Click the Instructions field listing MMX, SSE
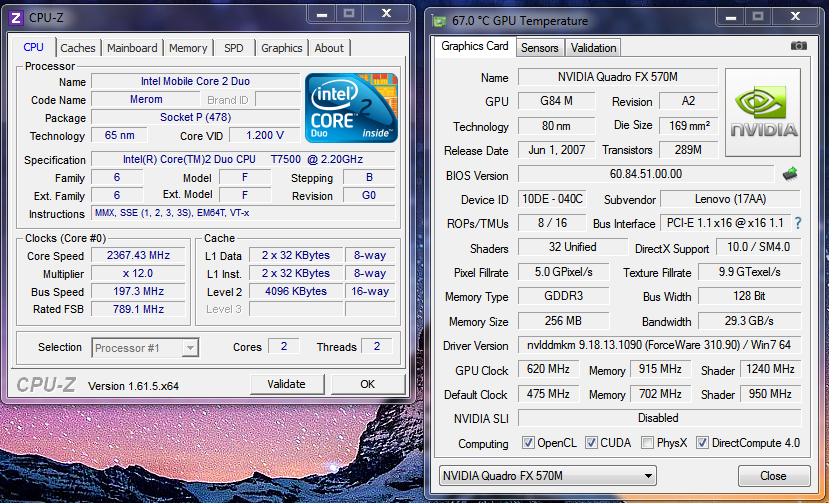Screen dimensions: 829x503 click(x=243, y=213)
